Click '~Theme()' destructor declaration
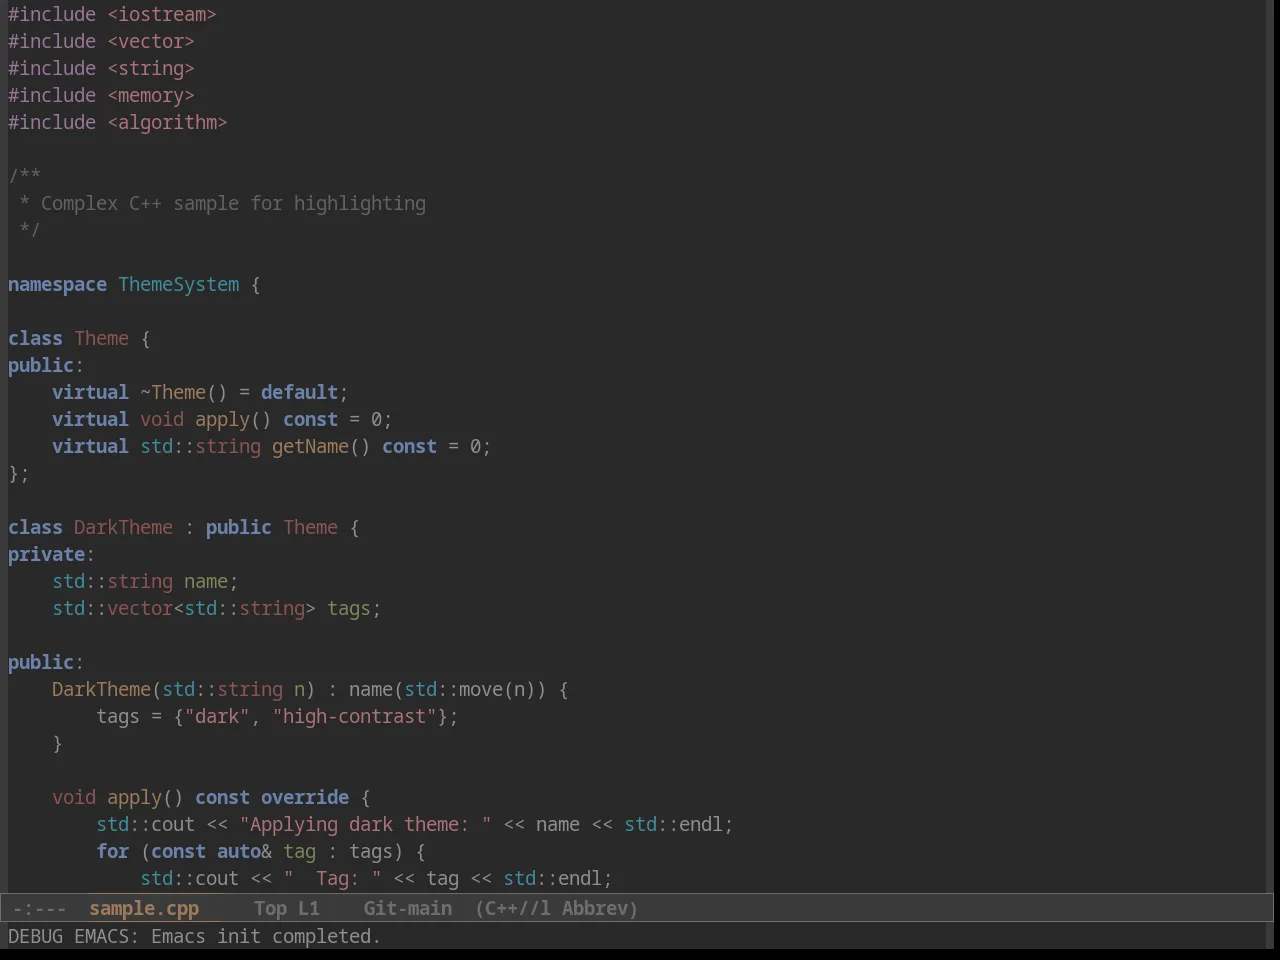The image size is (1280, 960). (x=184, y=392)
